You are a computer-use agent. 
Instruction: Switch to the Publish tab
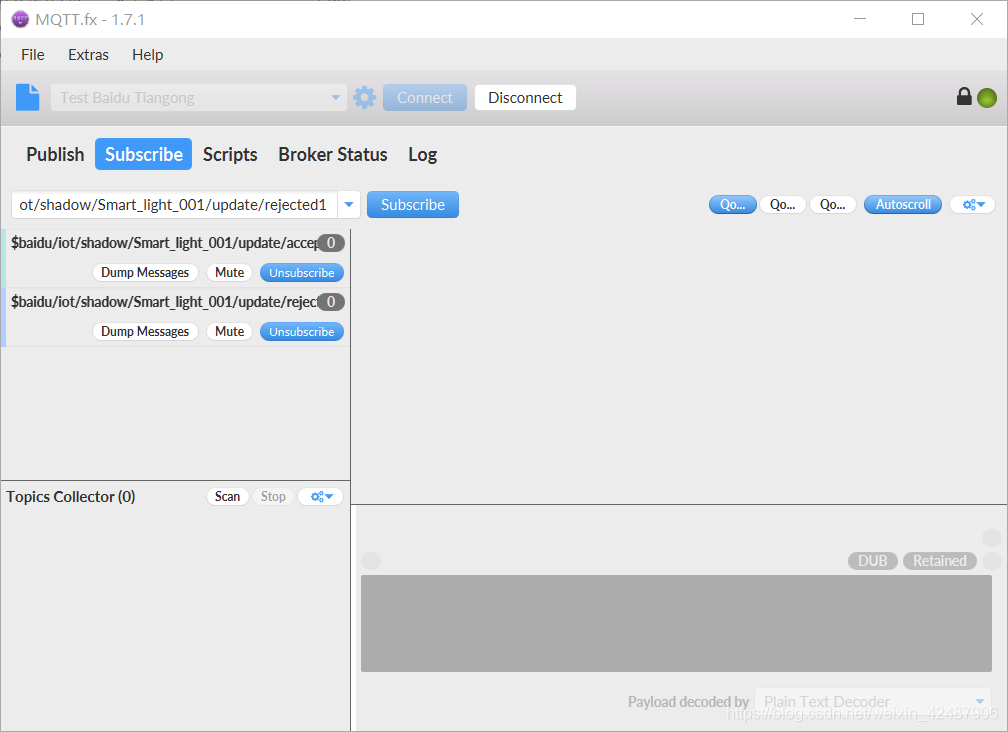(x=55, y=154)
